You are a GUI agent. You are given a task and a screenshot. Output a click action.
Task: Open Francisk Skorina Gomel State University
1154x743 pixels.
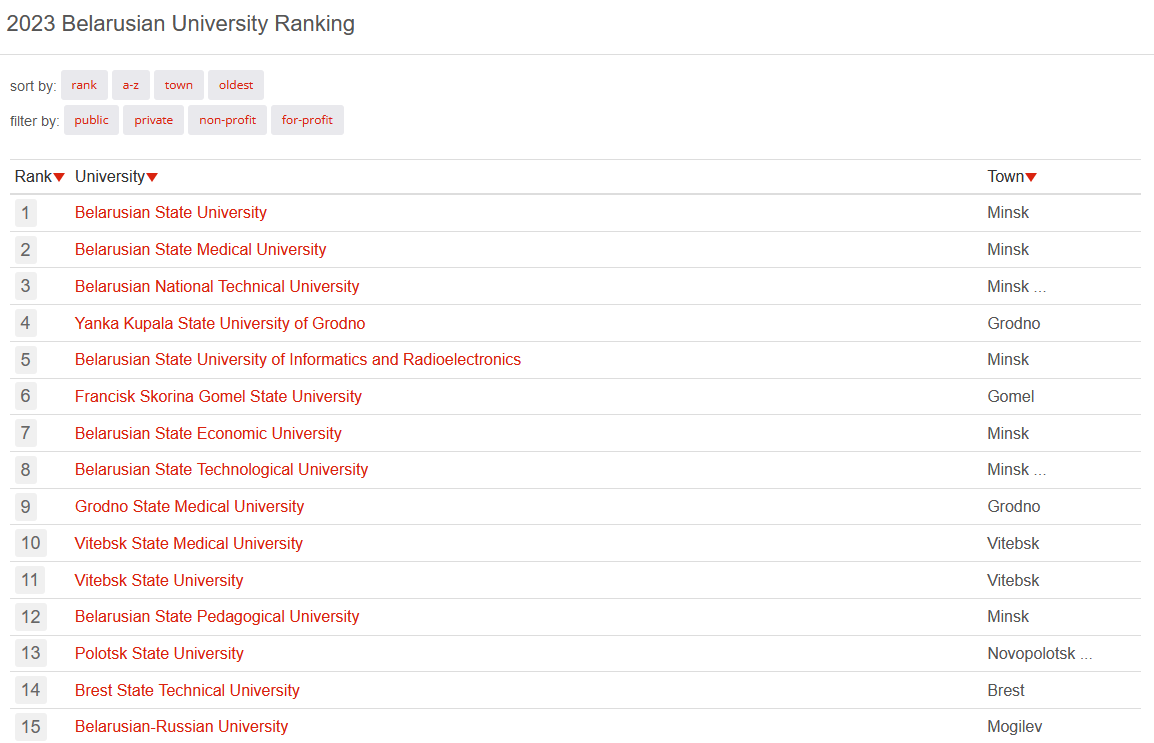click(x=219, y=397)
